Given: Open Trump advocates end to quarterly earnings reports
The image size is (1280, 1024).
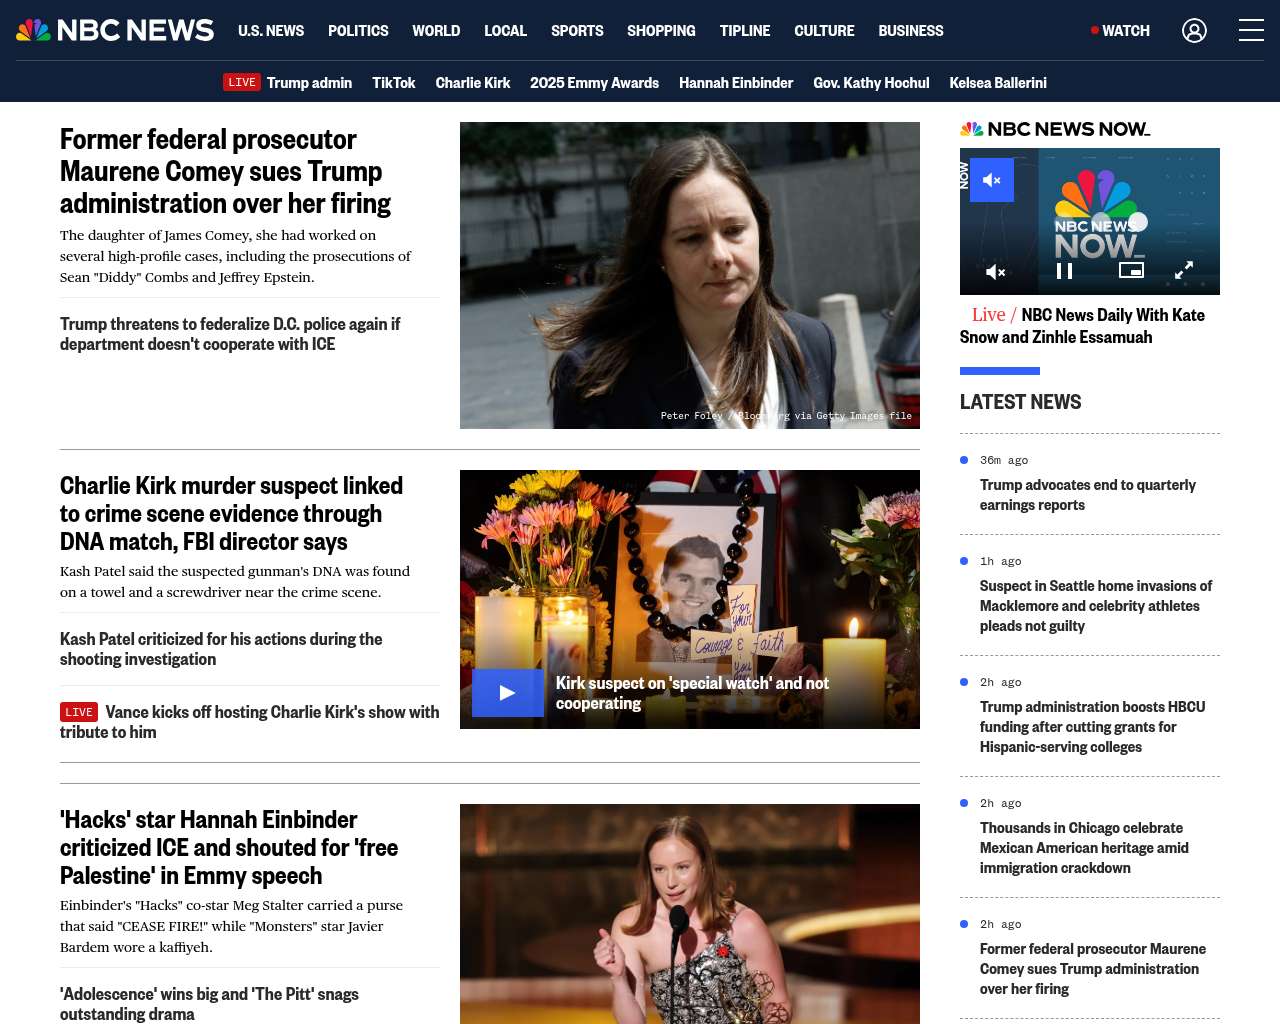Looking at the screenshot, I should 1088,495.
